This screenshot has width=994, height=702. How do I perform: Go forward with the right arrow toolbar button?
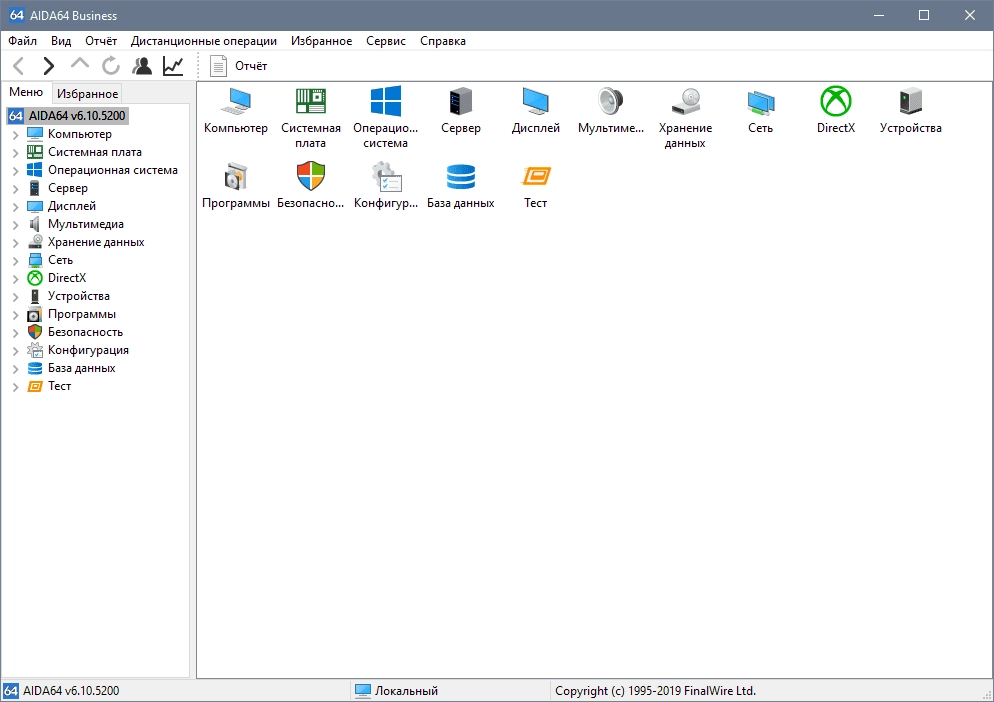pyautogui.click(x=49, y=66)
